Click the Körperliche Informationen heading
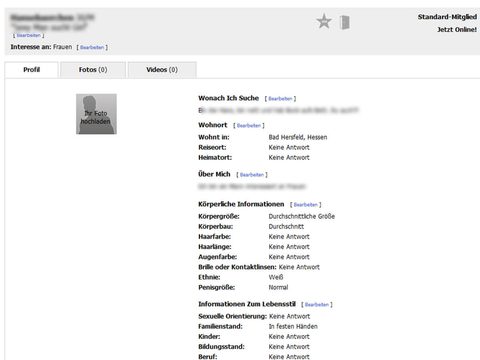The width and height of the screenshot is (480, 360). click(x=241, y=204)
